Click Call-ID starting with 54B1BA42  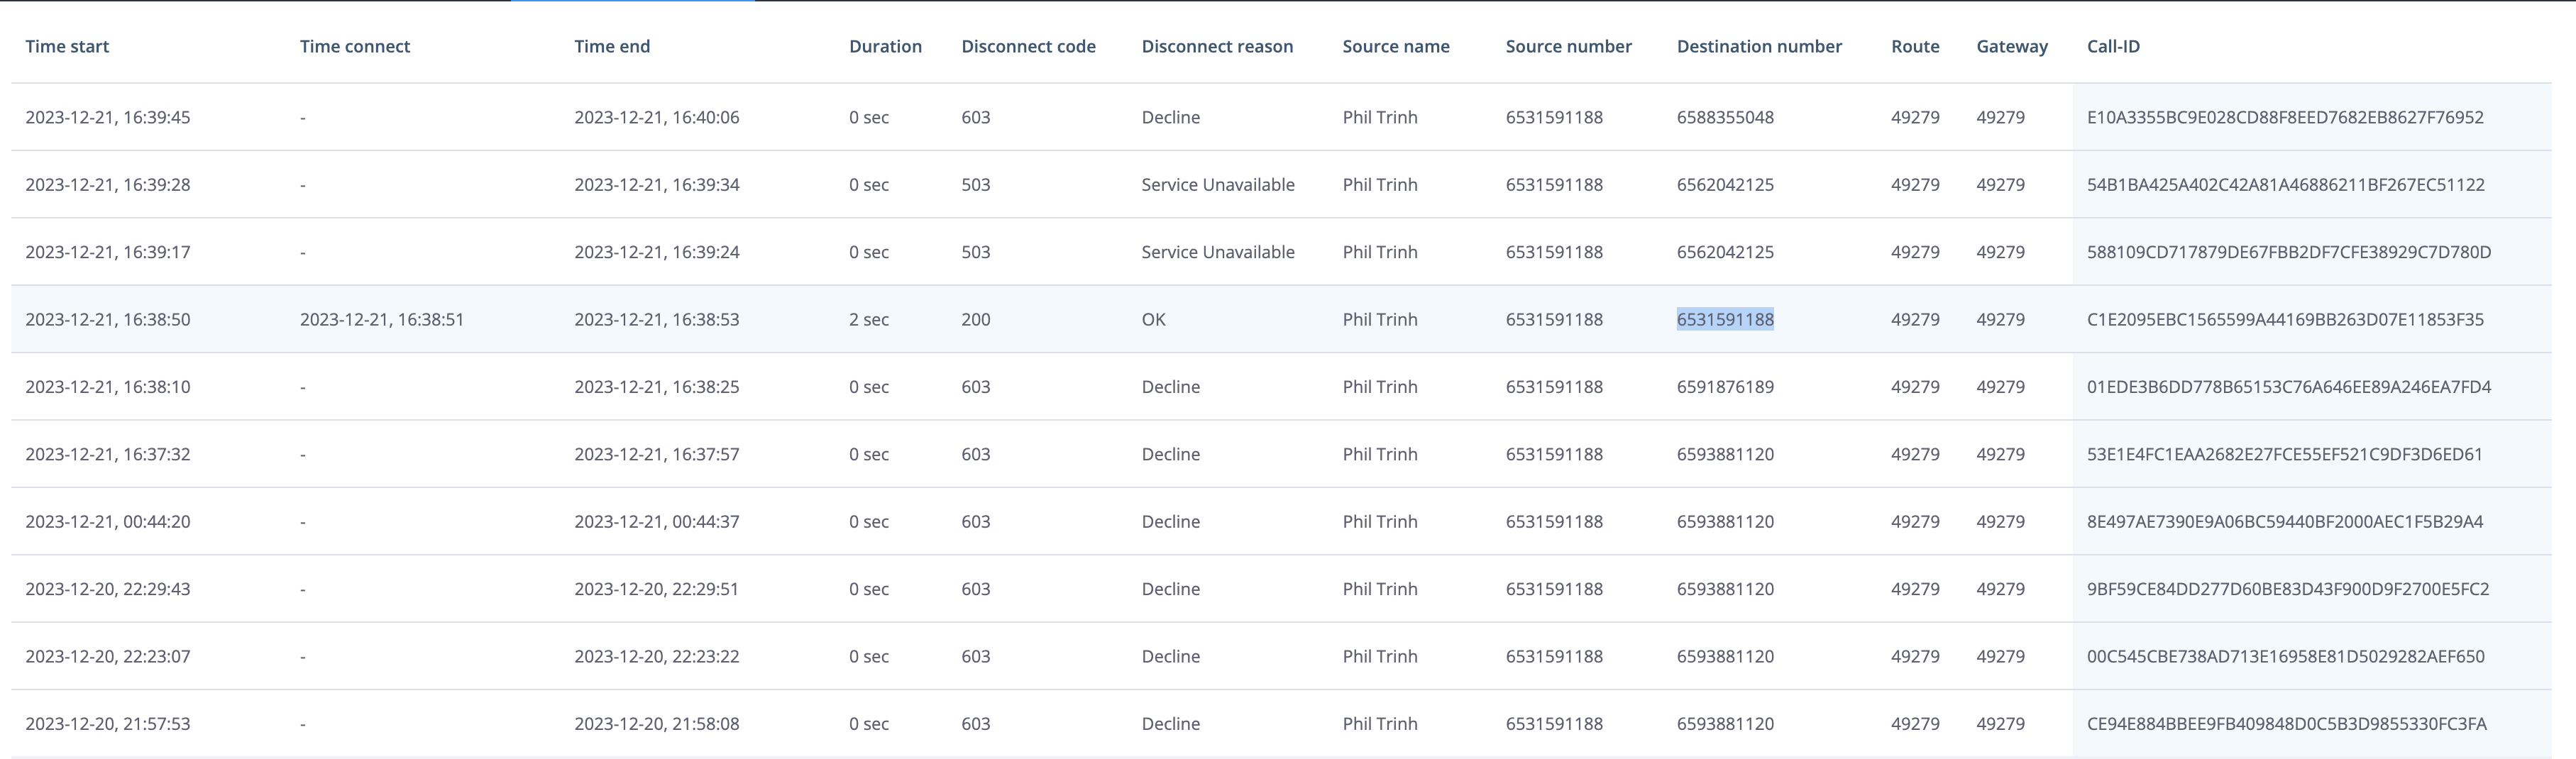[x=2285, y=185]
